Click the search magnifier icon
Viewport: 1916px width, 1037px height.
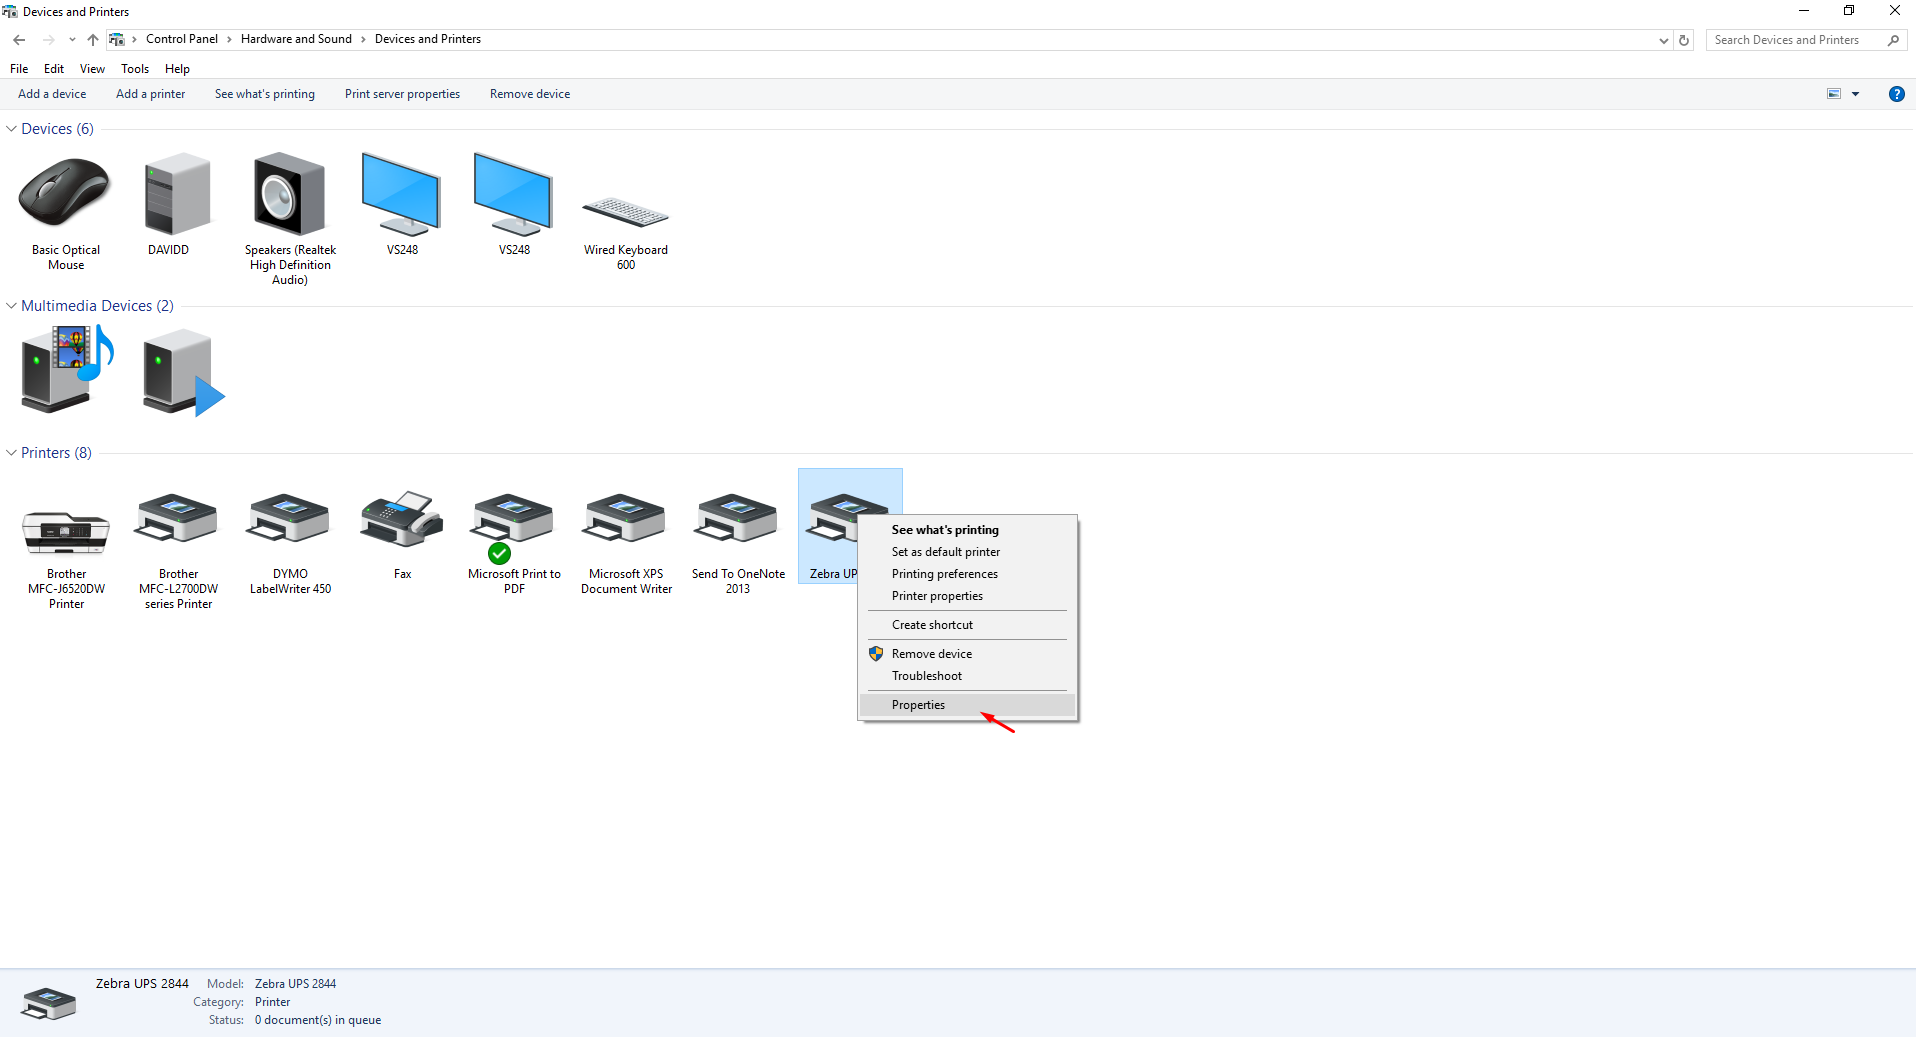[1893, 40]
